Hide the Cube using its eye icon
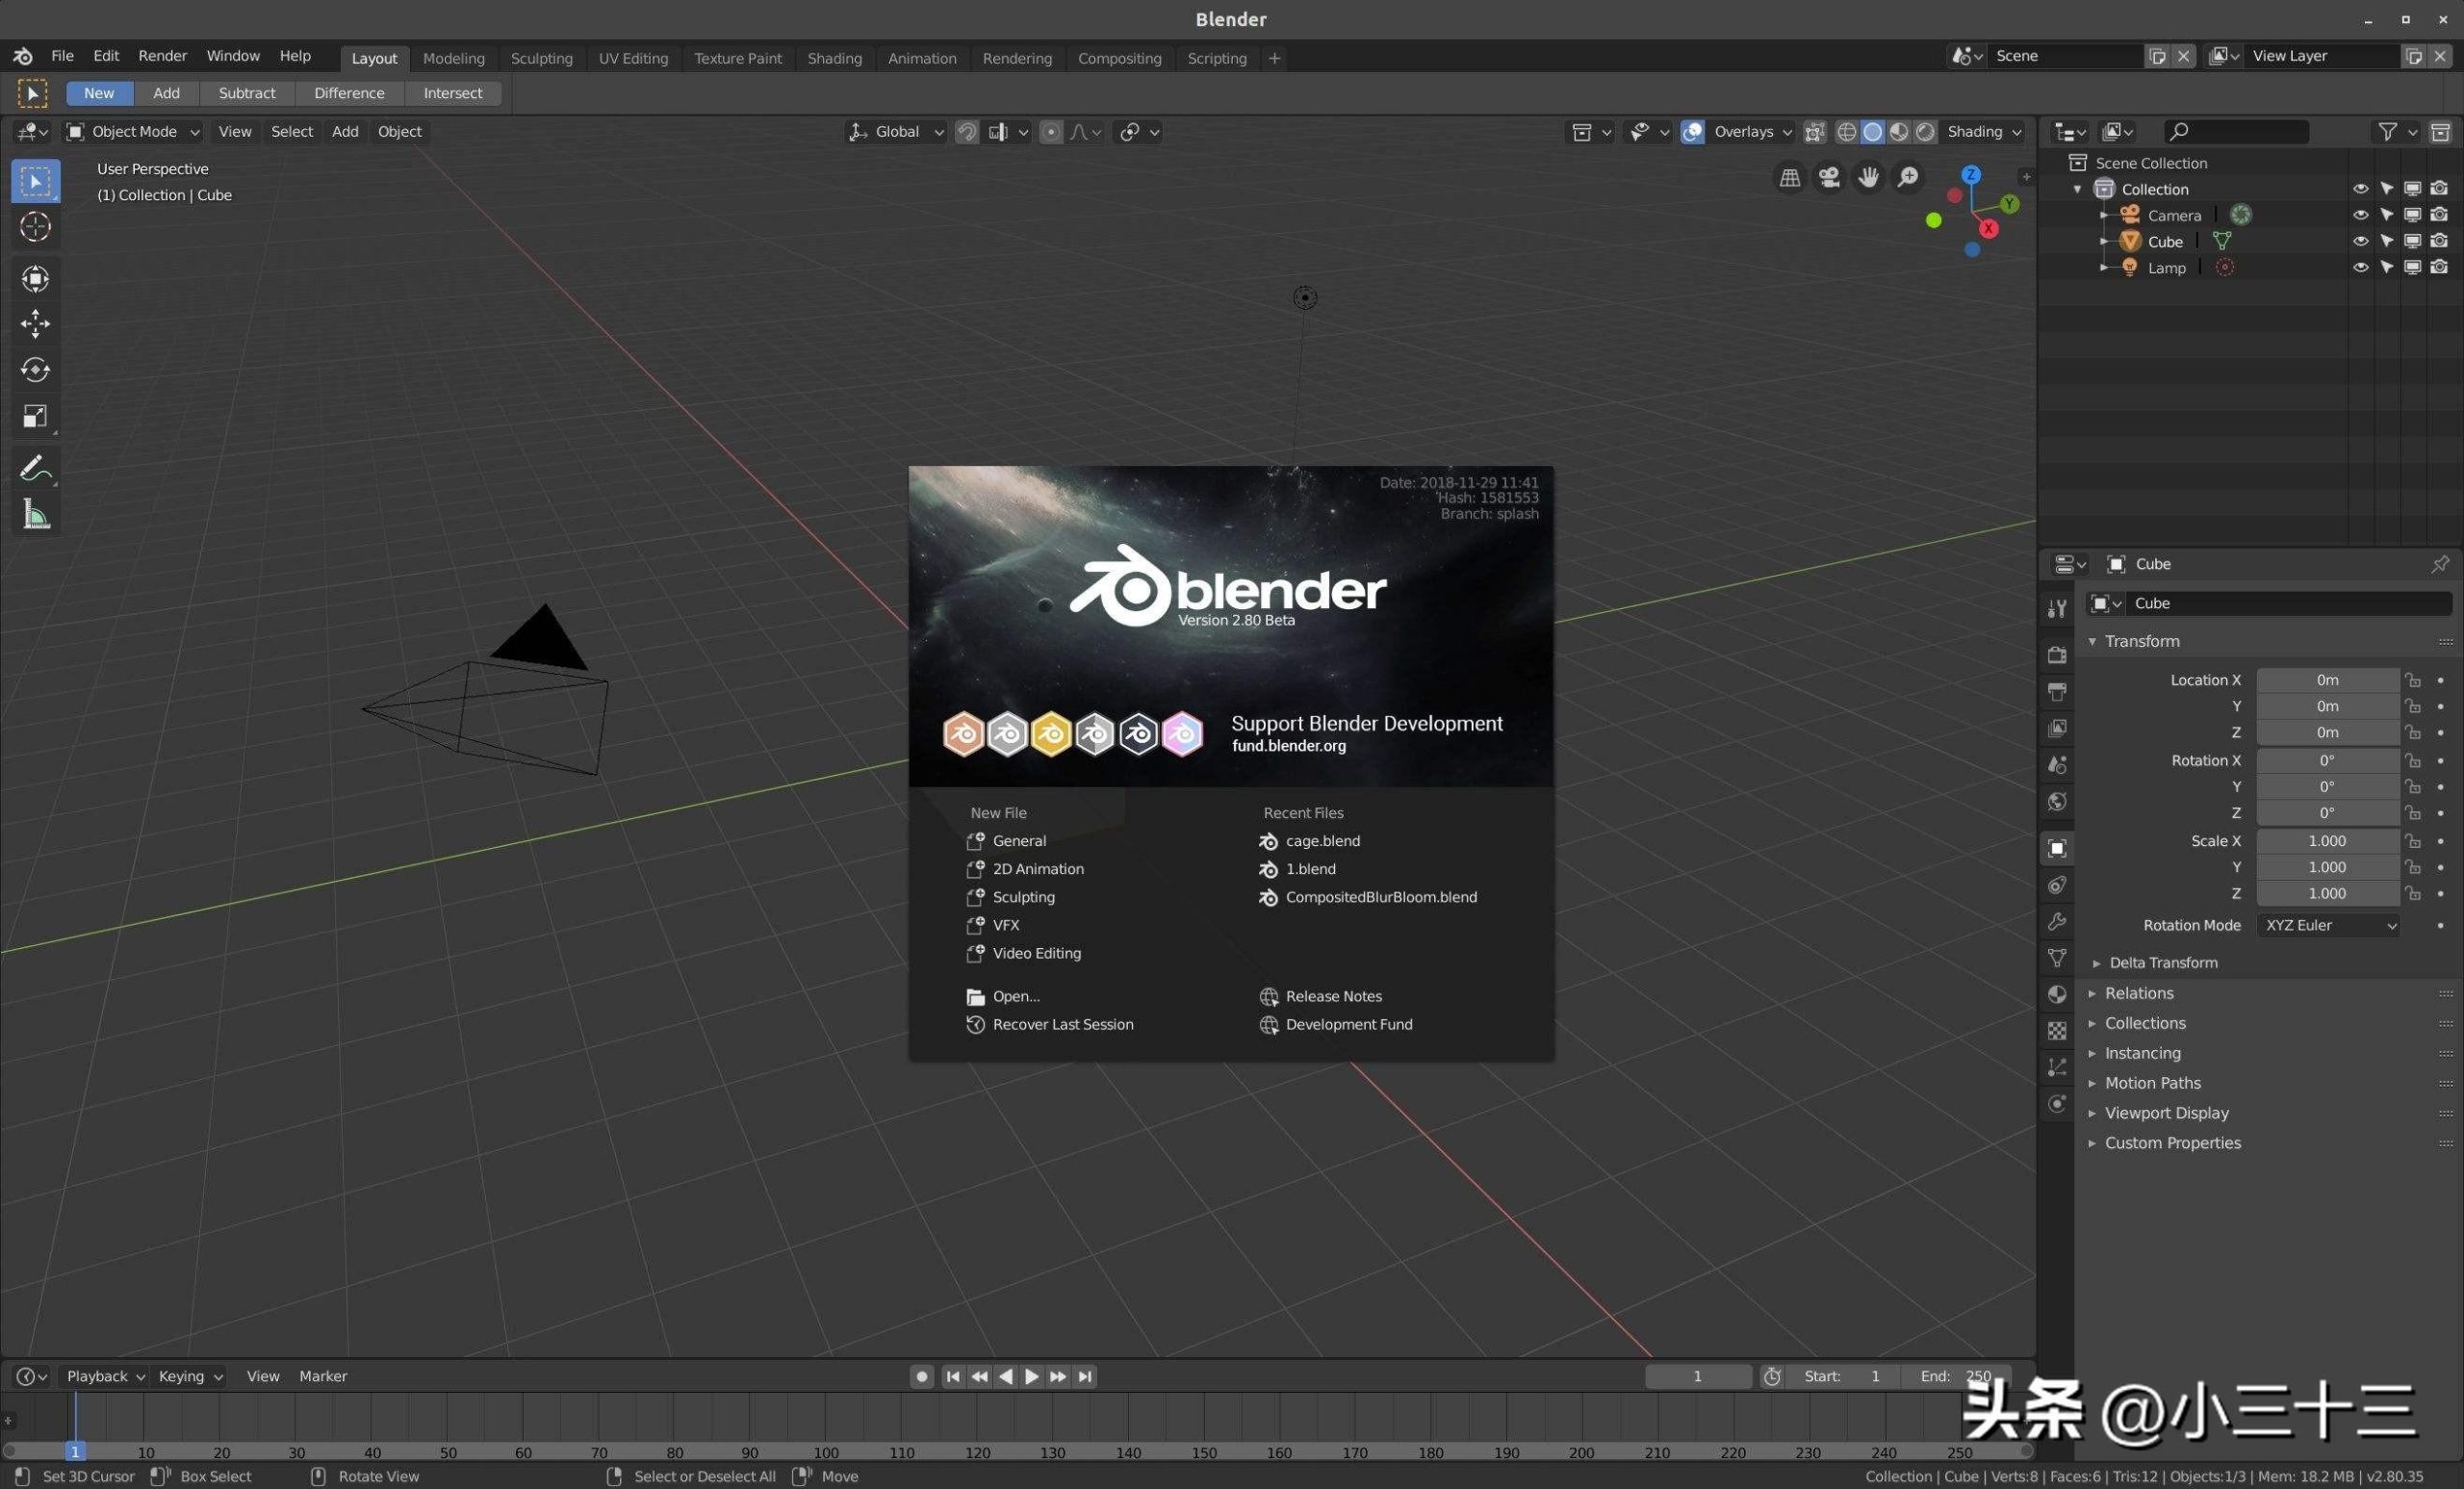 (2361, 241)
